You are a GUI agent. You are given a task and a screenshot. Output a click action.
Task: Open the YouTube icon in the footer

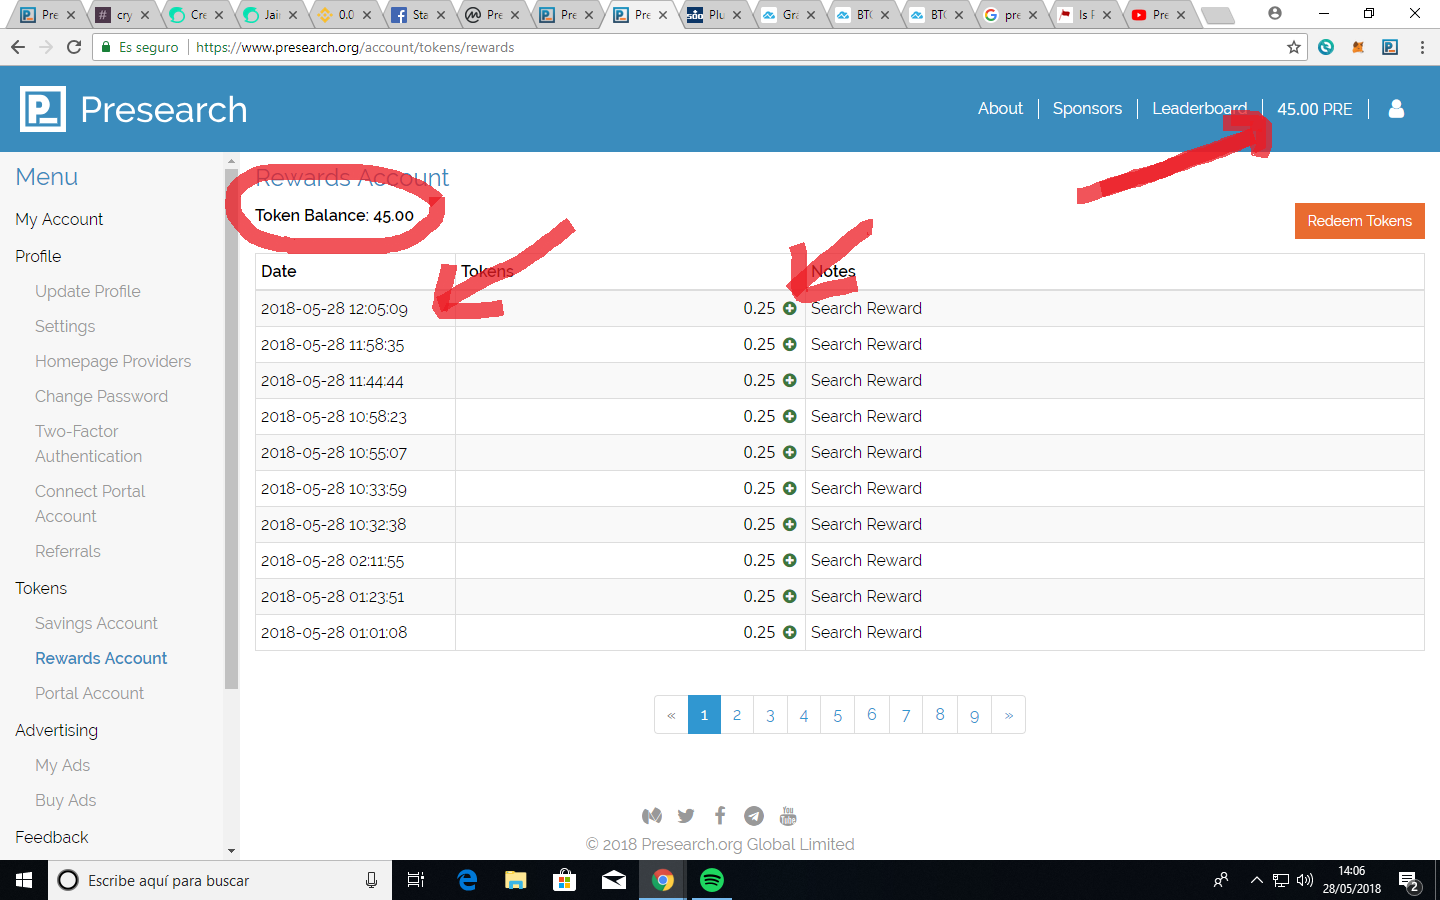[x=788, y=816]
